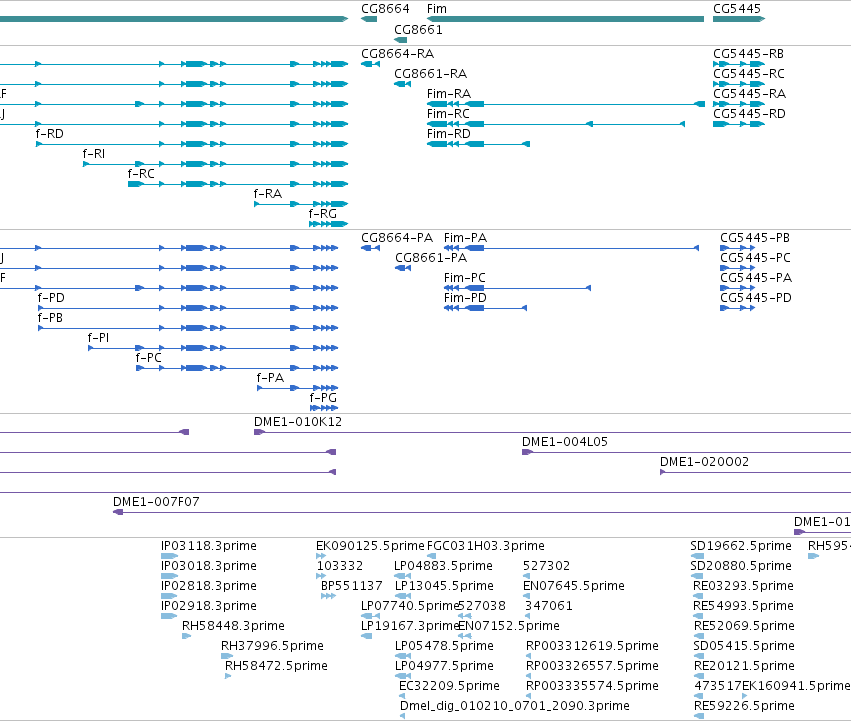Click the f-PC protein label

[x=149, y=358]
